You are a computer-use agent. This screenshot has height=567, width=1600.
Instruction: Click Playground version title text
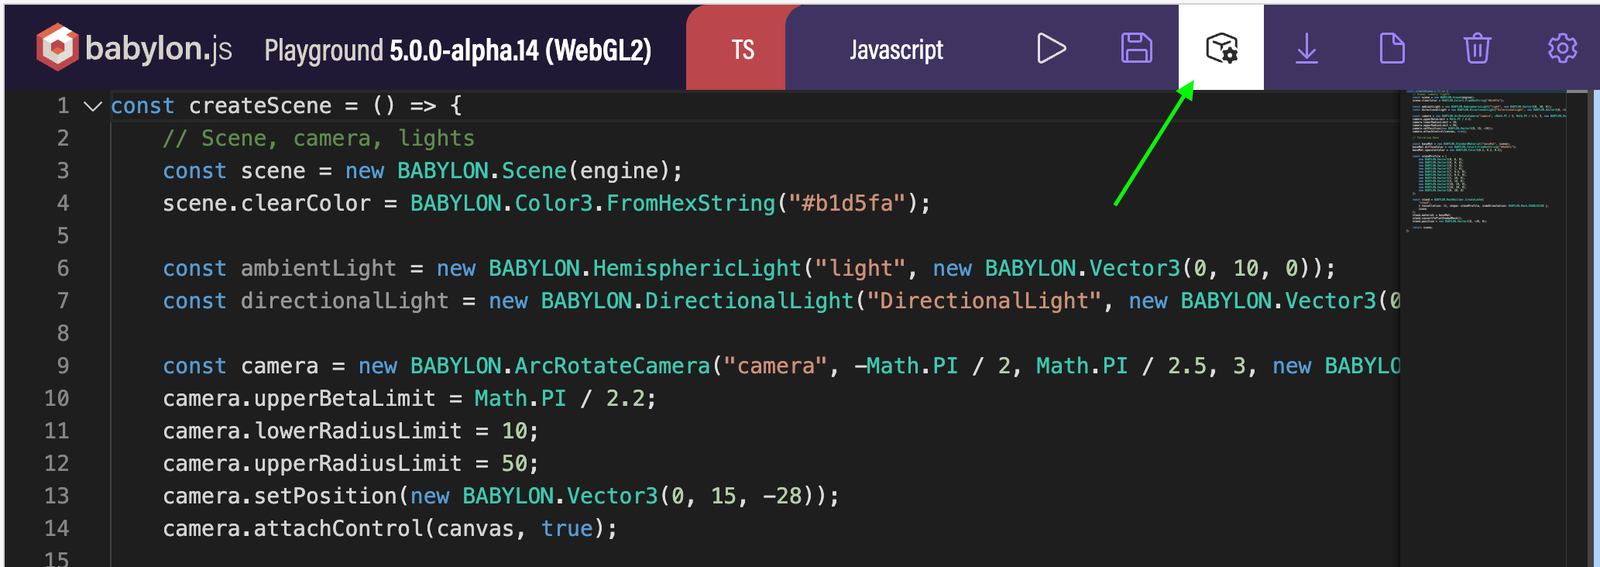point(458,50)
